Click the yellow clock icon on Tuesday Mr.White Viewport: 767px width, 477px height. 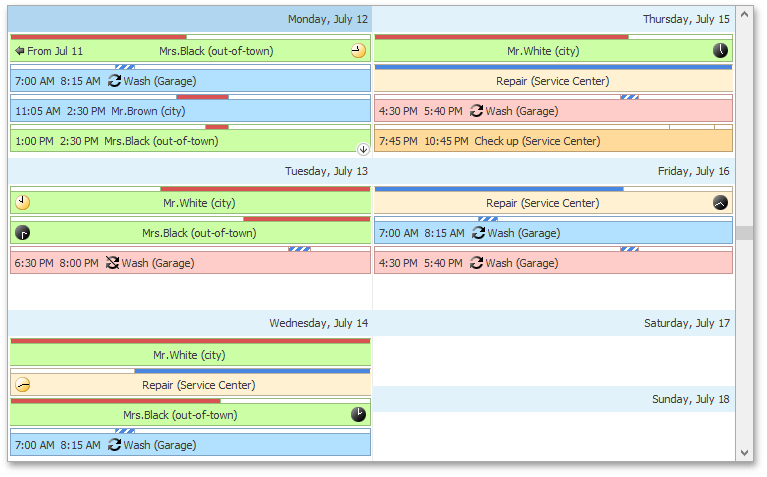tap(23, 203)
